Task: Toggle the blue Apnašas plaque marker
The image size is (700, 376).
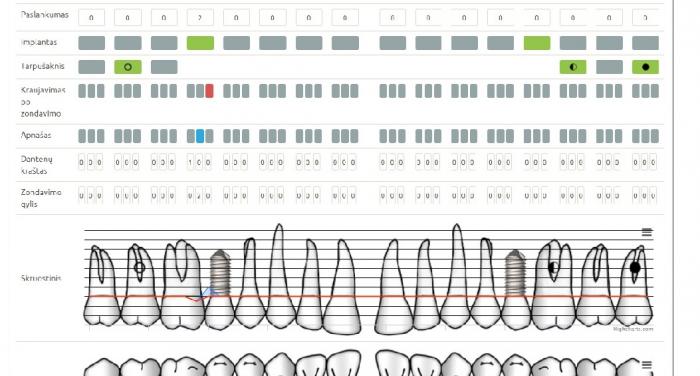Action: tap(200, 136)
